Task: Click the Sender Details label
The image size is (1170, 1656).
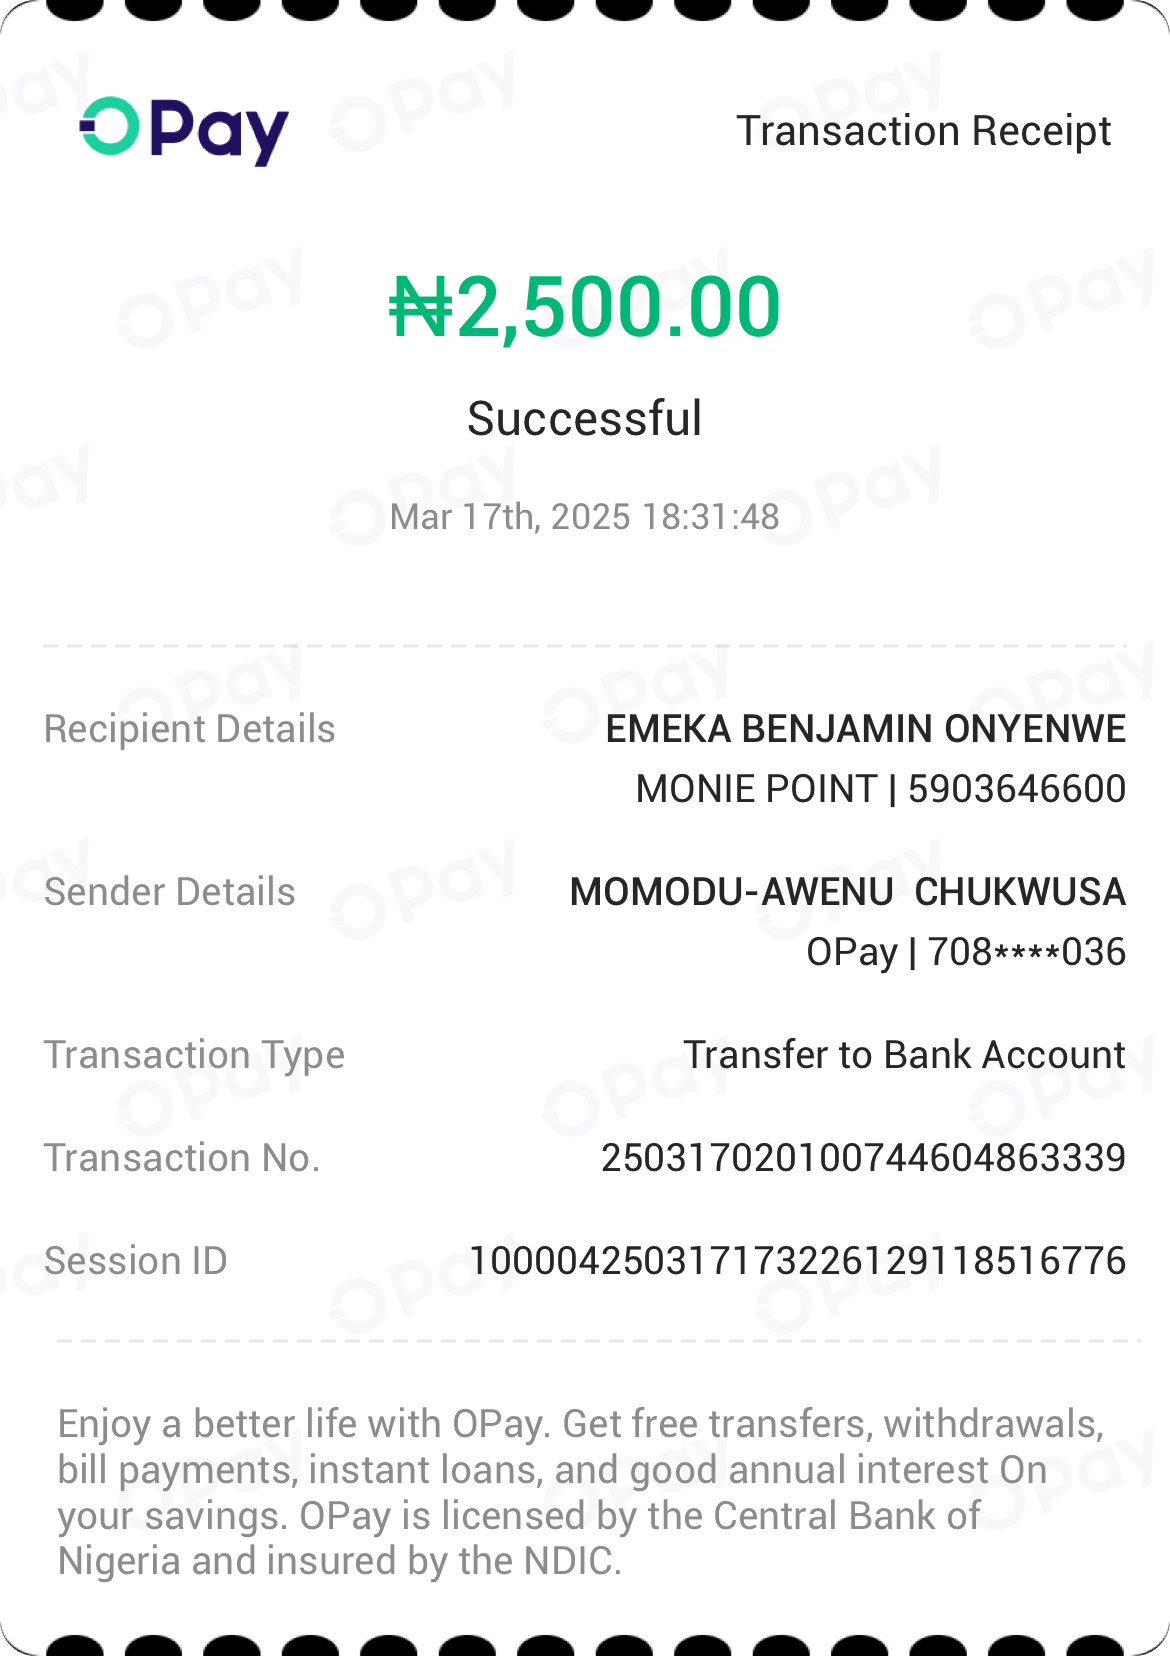Action: 170,892
